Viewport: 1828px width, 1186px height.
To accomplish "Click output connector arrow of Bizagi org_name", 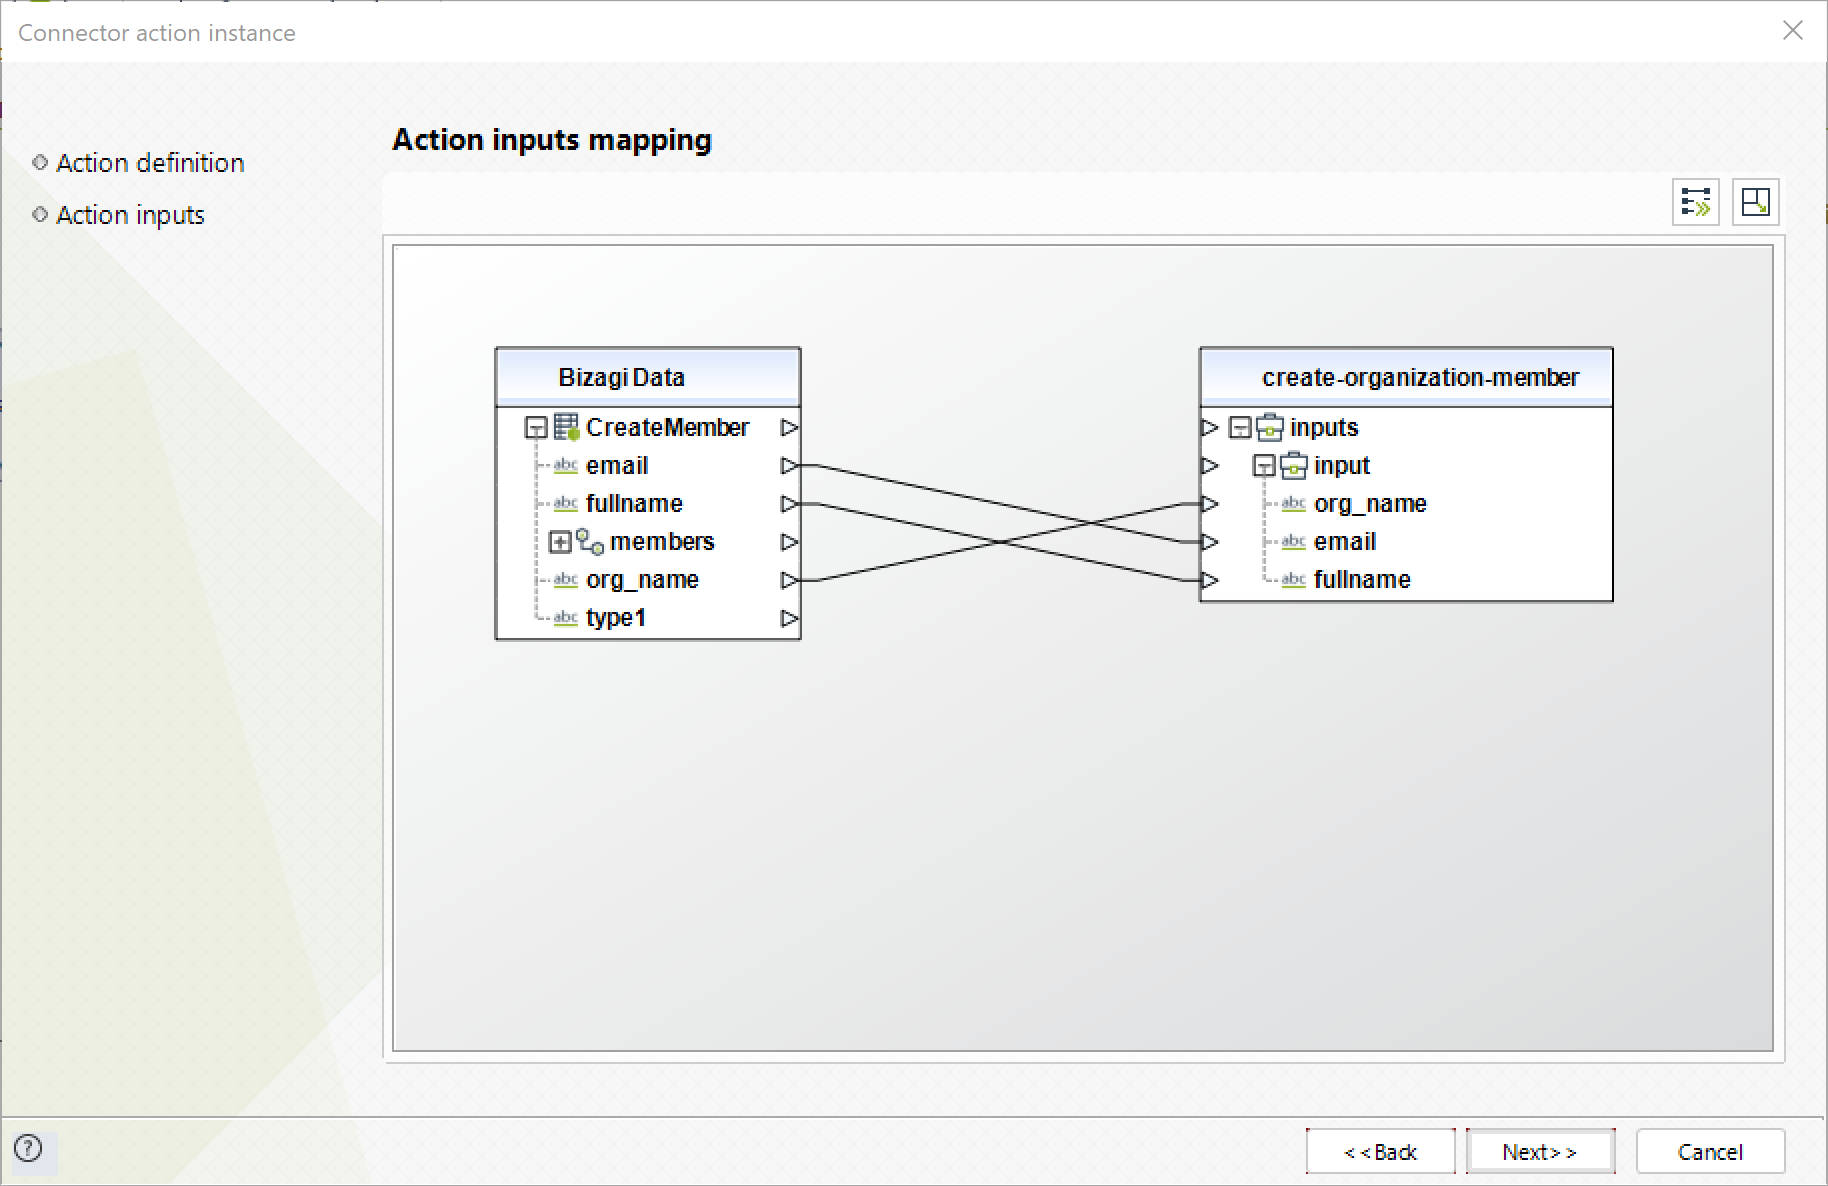I will click(789, 579).
